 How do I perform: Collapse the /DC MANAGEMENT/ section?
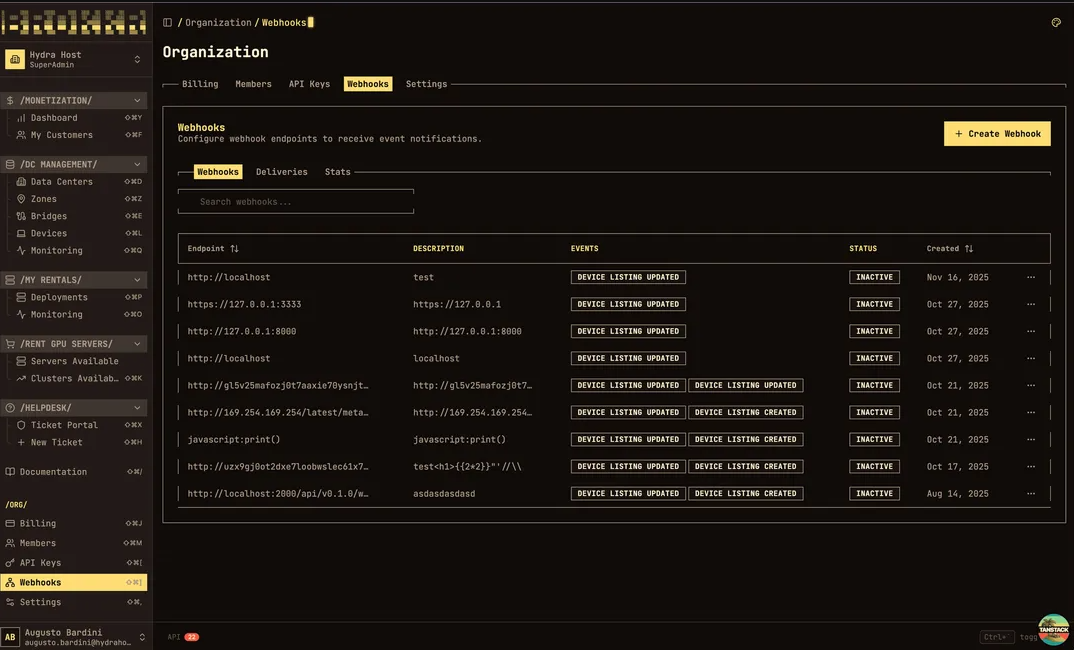(74, 164)
